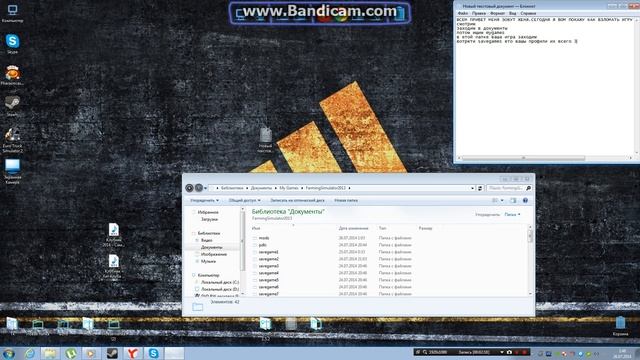Open the Explorer Share with dropdown
This screenshot has width=640, height=360.
click(x=244, y=200)
